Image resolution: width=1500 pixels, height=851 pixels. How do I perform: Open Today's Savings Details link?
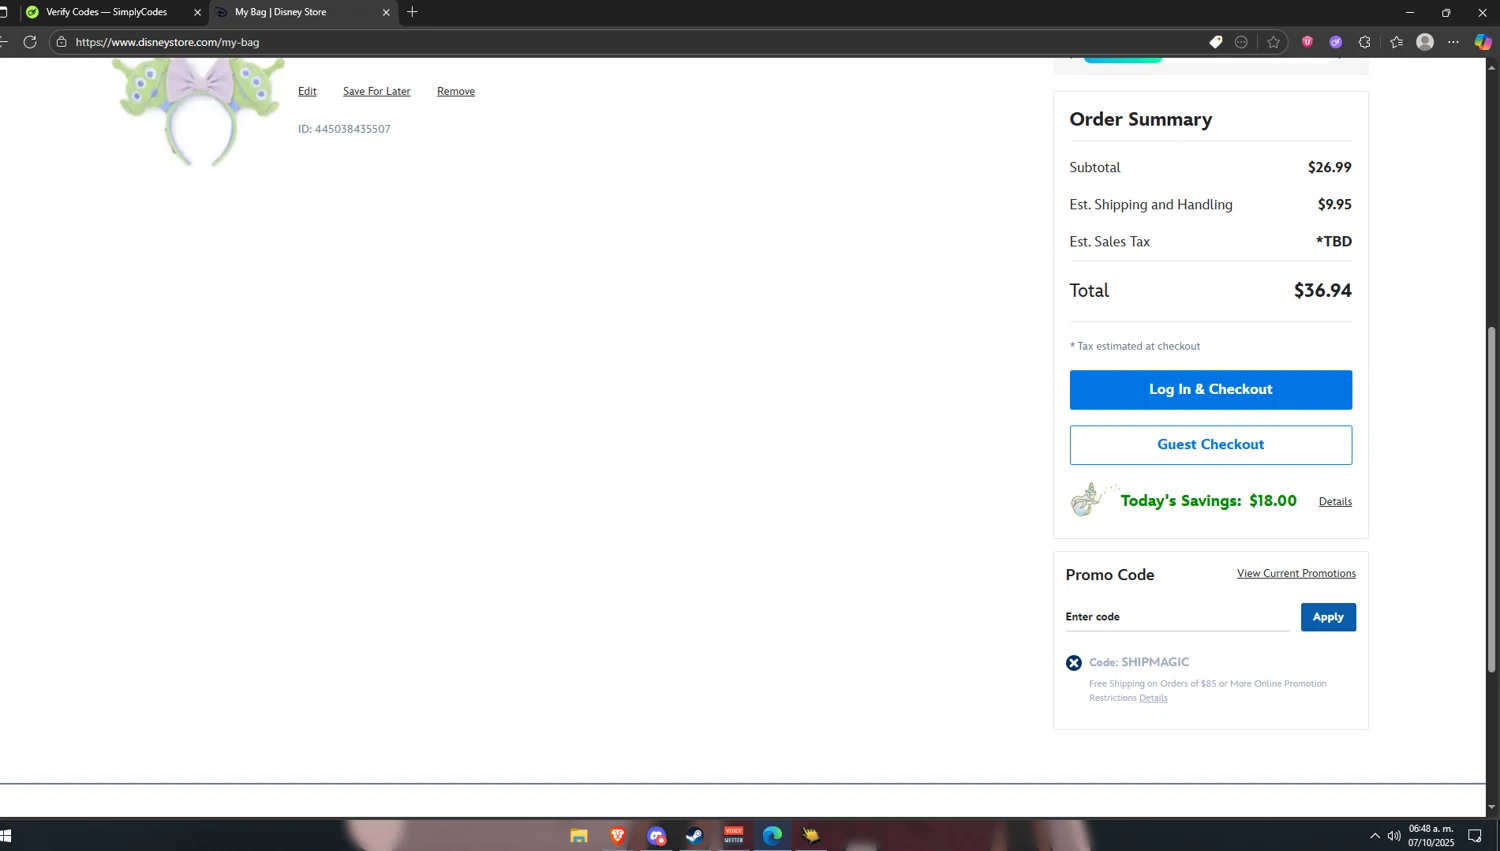tap(1335, 502)
